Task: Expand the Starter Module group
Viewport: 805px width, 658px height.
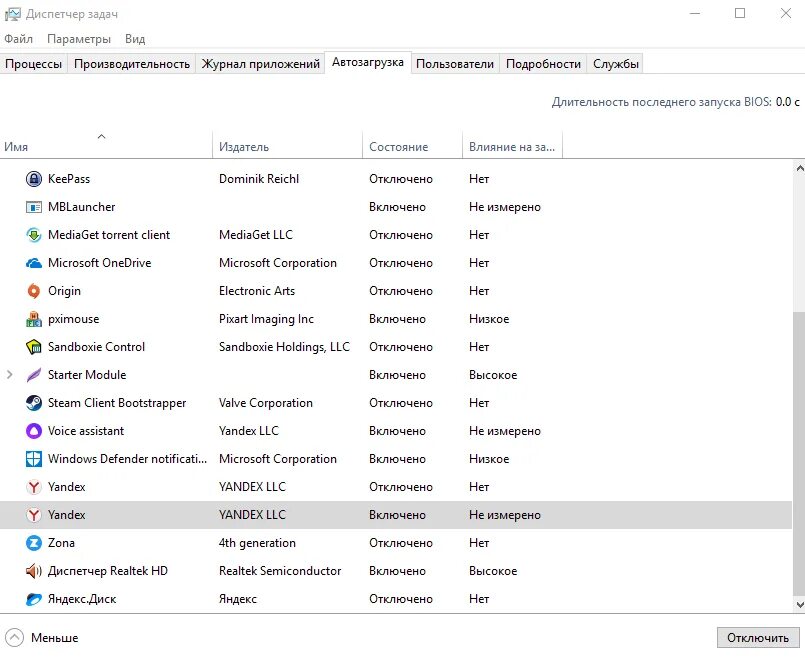Action: click(10, 375)
